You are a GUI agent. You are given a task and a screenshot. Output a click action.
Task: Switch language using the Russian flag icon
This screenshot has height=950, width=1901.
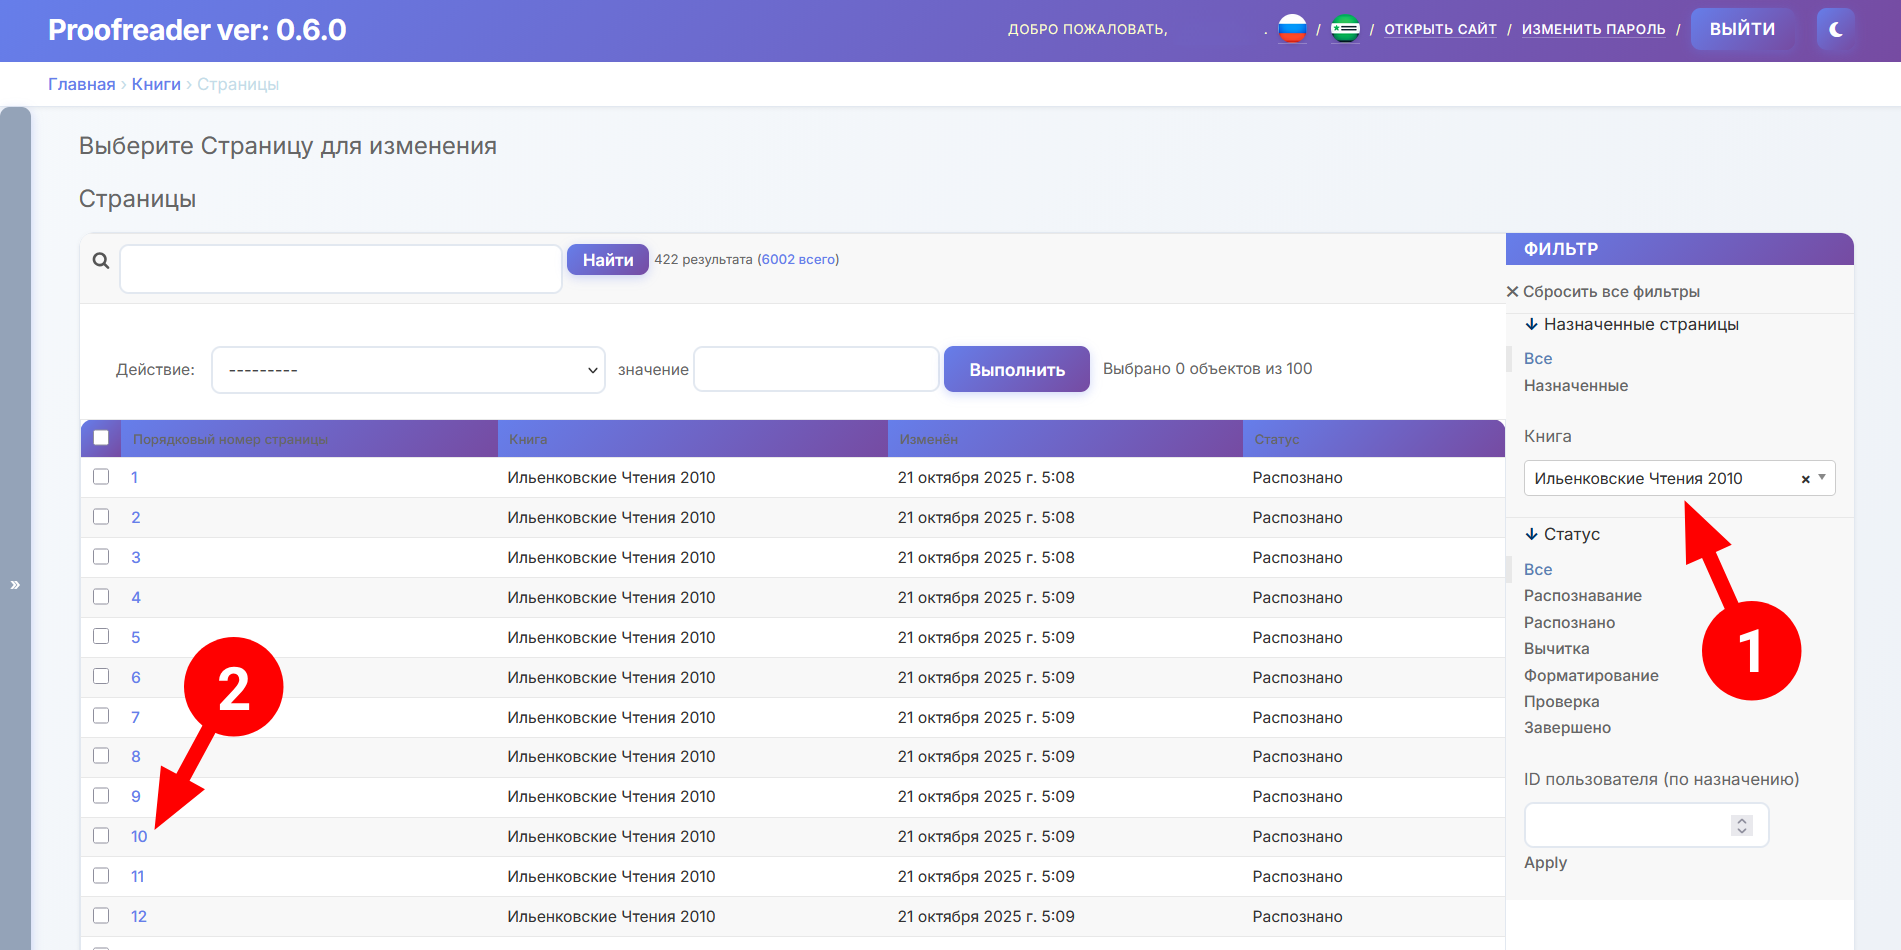tap(1292, 29)
